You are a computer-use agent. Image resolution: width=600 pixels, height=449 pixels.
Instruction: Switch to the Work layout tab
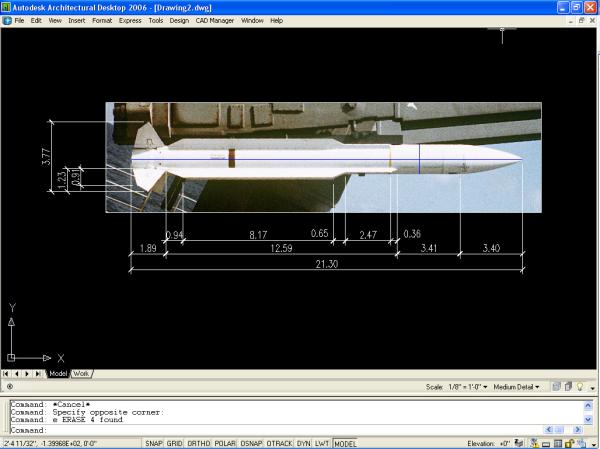tap(80, 373)
